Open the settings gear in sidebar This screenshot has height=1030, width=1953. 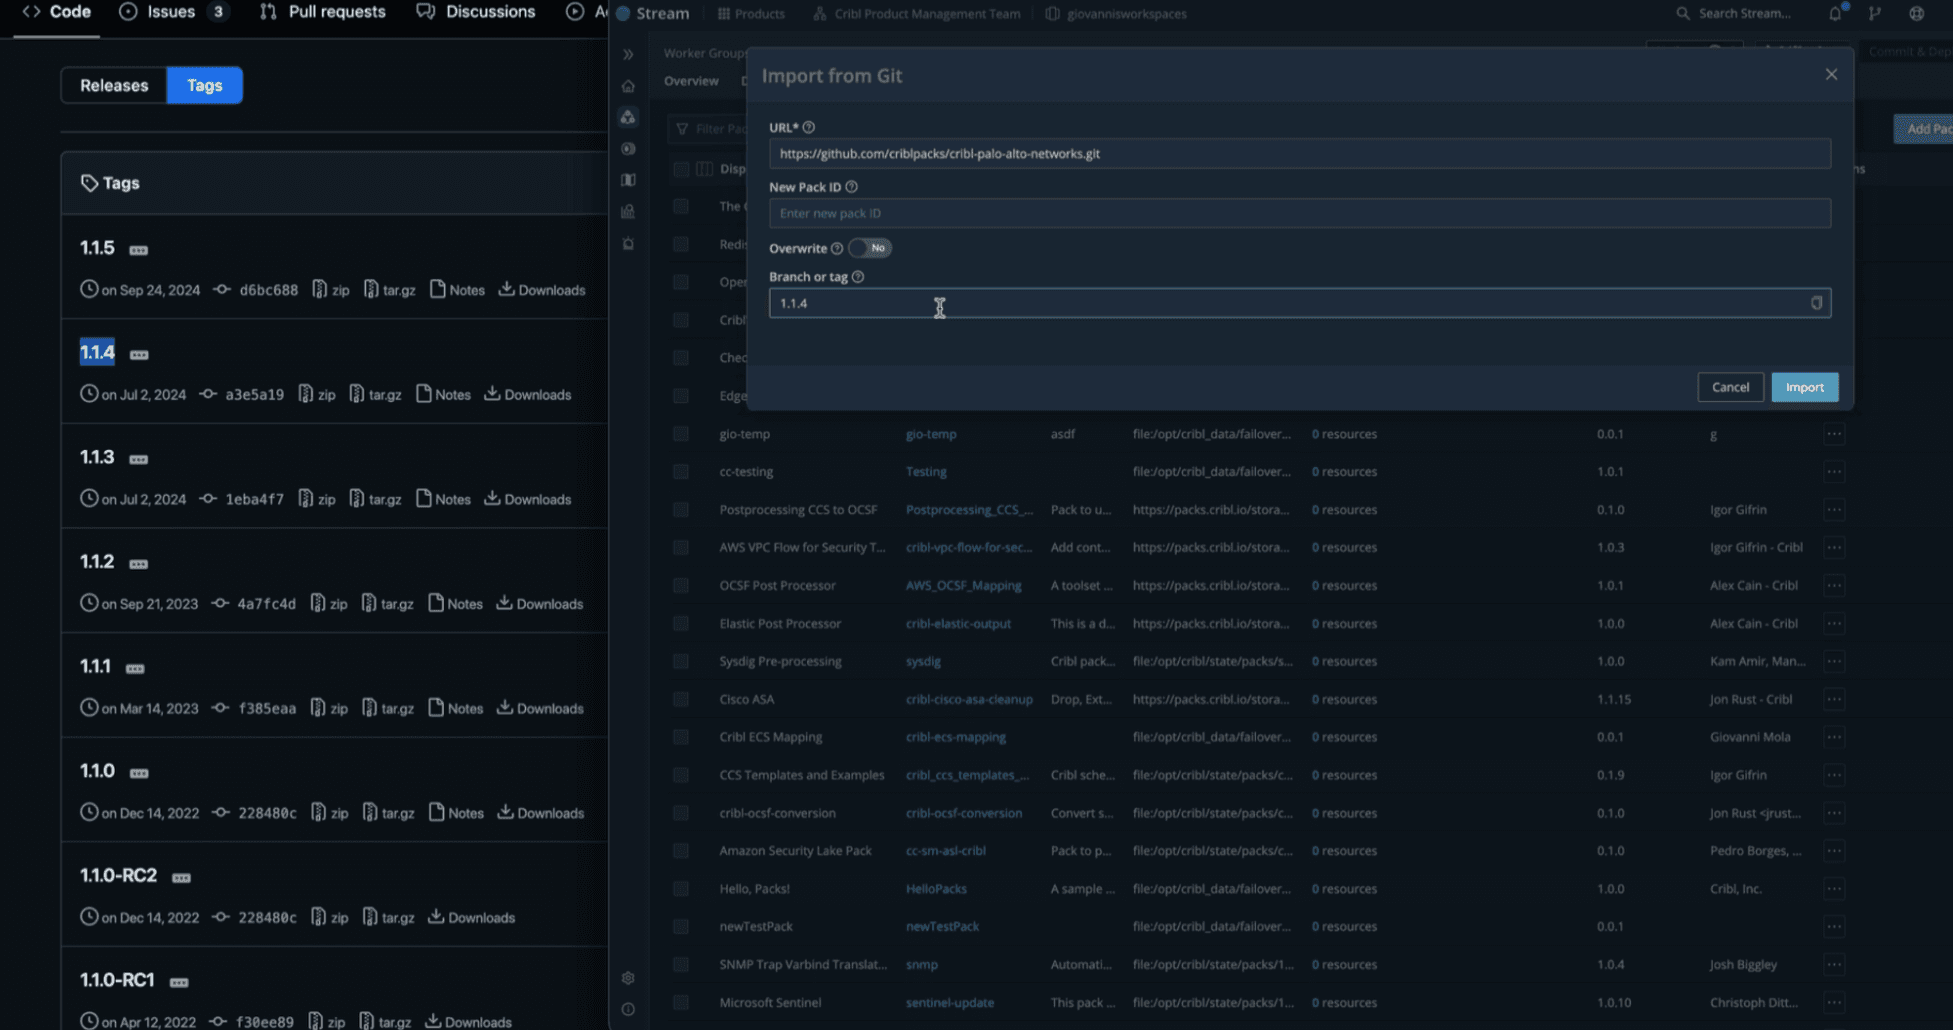pos(628,978)
